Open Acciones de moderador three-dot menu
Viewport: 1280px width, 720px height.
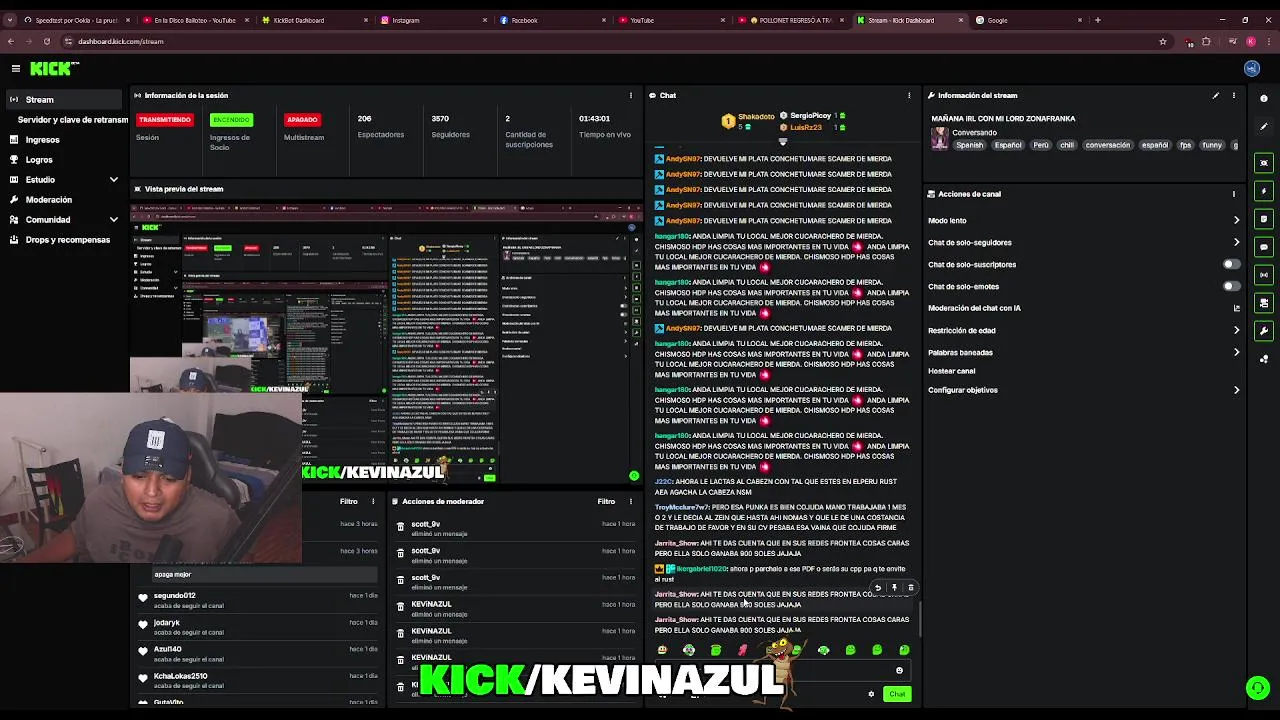click(630, 502)
